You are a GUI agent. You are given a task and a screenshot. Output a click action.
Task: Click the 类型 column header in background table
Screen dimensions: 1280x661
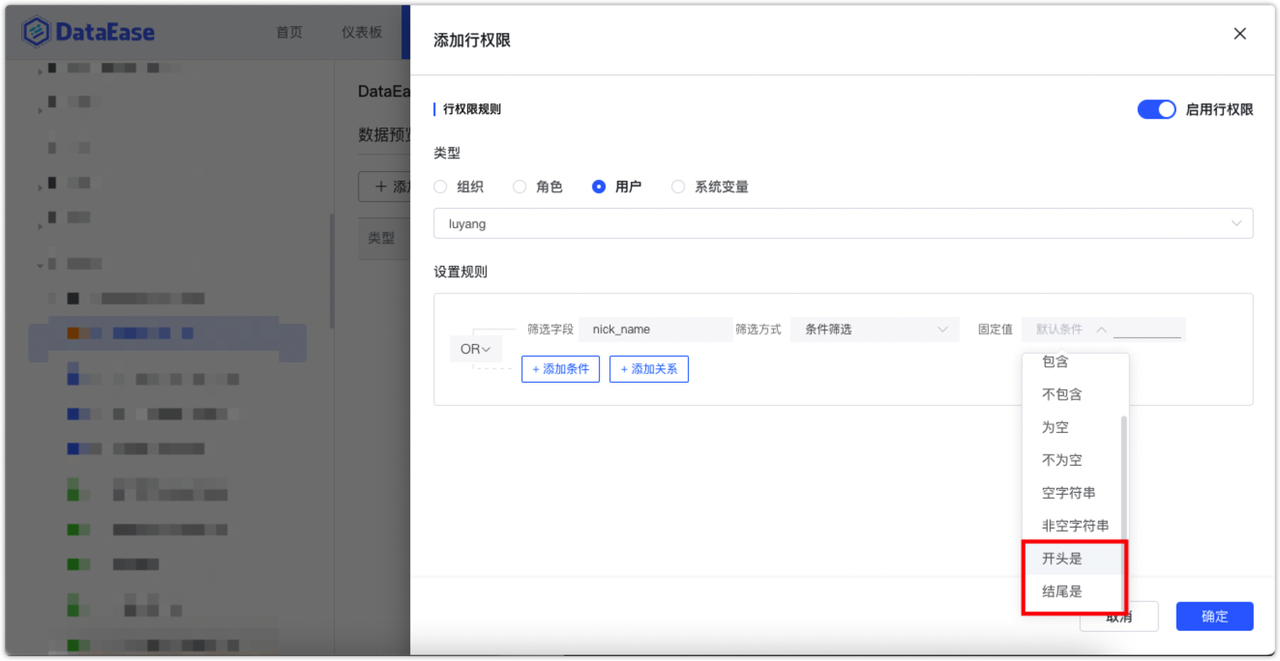[x=381, y=238]
